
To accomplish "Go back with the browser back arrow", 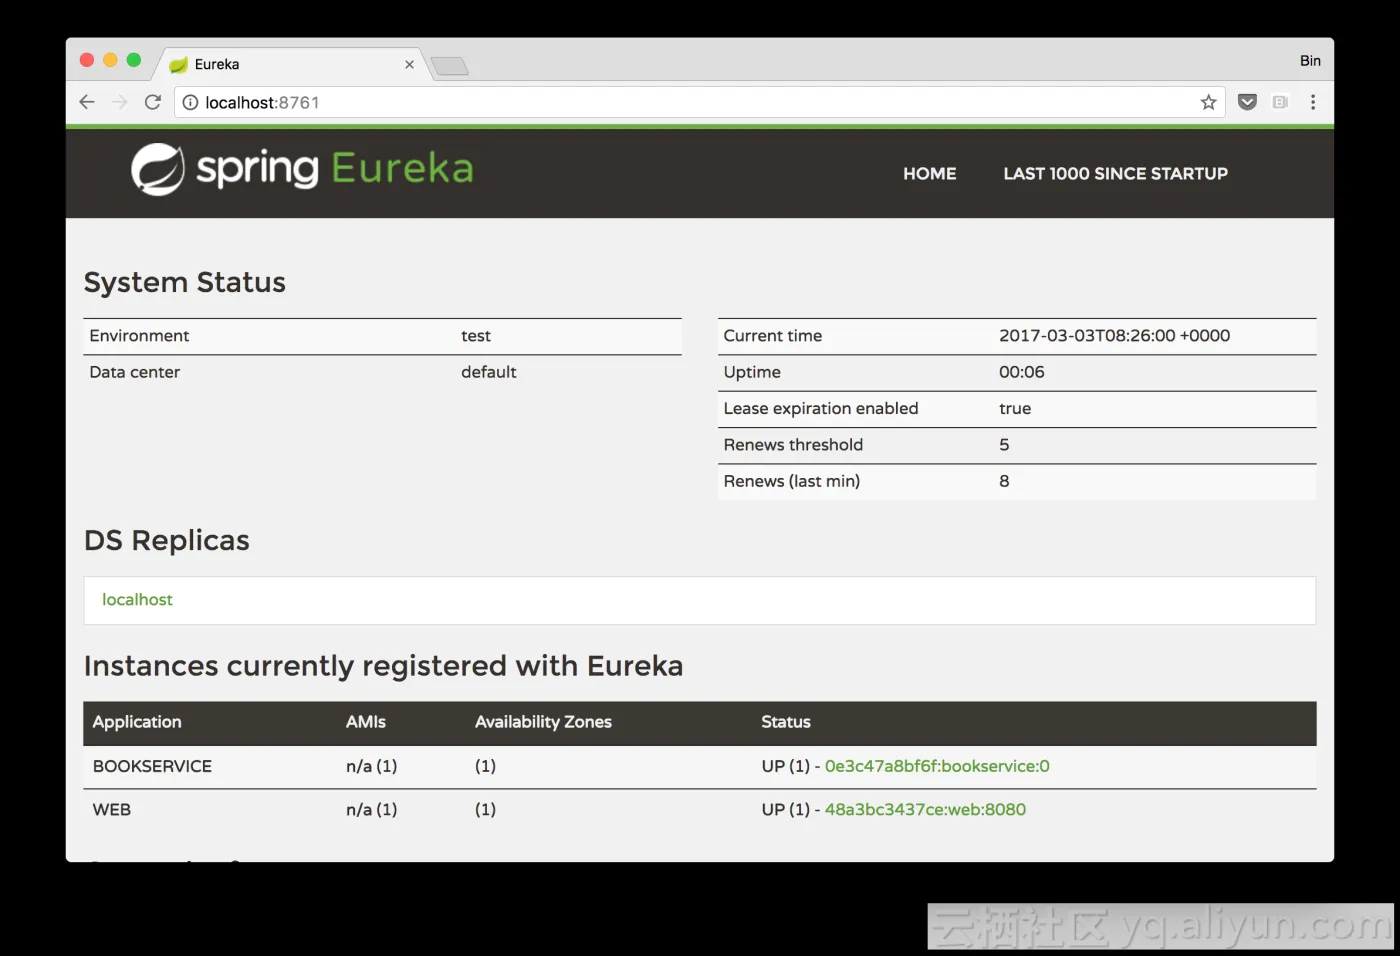I will point(87,102).
